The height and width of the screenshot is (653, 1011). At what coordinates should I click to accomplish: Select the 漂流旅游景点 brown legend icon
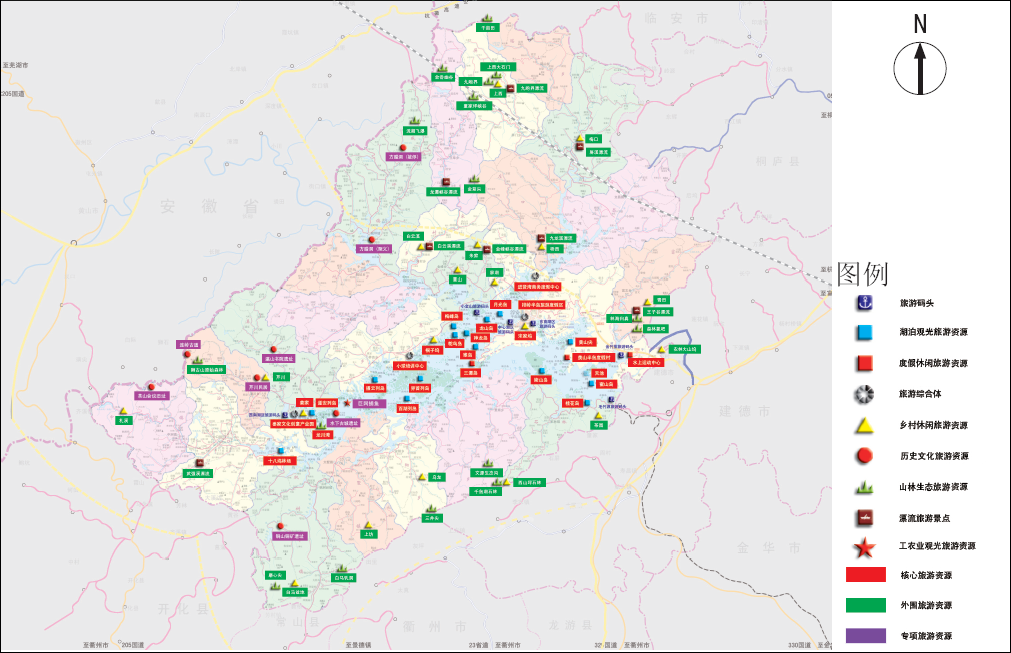[864, 517]
